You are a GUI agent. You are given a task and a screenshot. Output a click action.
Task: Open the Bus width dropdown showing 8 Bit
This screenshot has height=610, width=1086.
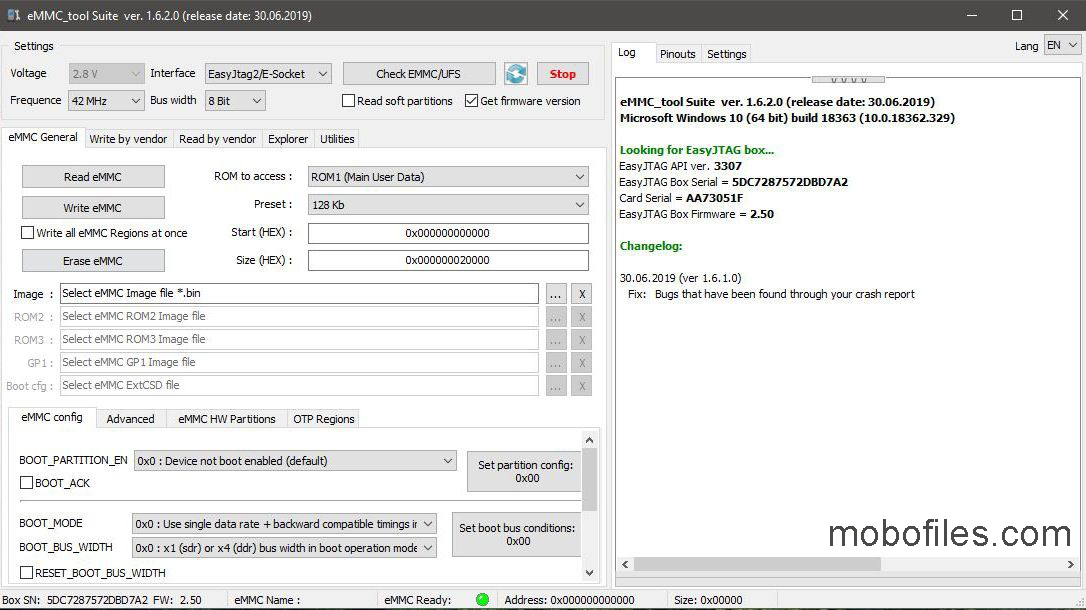(235, 101)
